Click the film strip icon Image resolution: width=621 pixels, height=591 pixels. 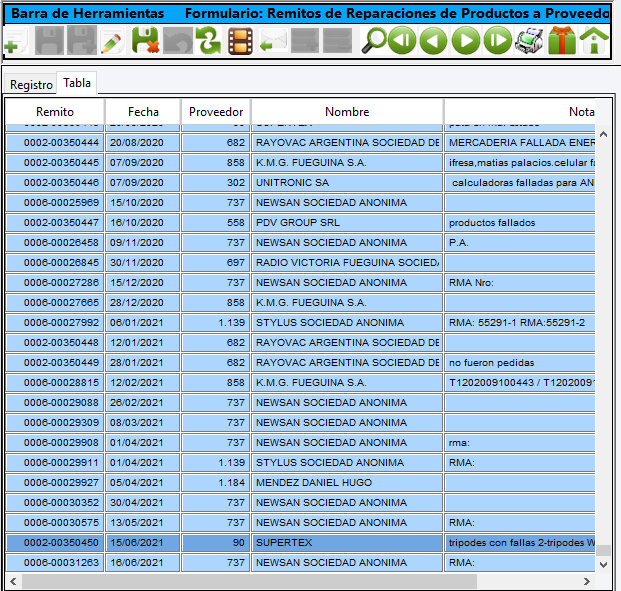pyautogui.click(x=240, y=41)
